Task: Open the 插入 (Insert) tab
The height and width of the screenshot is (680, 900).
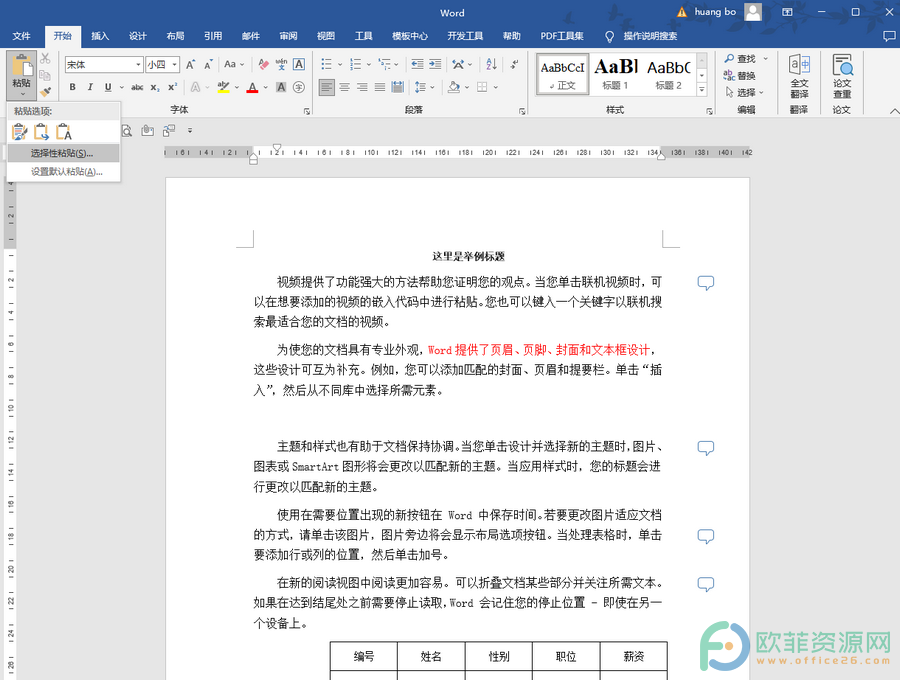Action: click(x=100, y=36)
